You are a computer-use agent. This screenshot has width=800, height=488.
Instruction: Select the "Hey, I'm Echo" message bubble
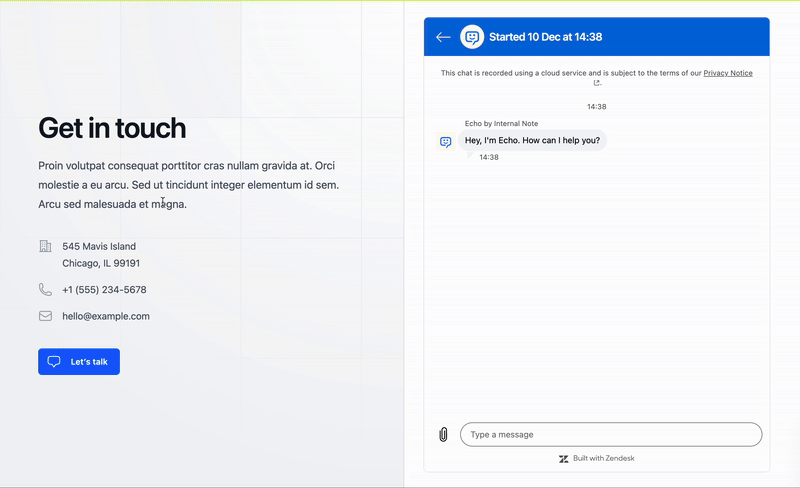532,141
